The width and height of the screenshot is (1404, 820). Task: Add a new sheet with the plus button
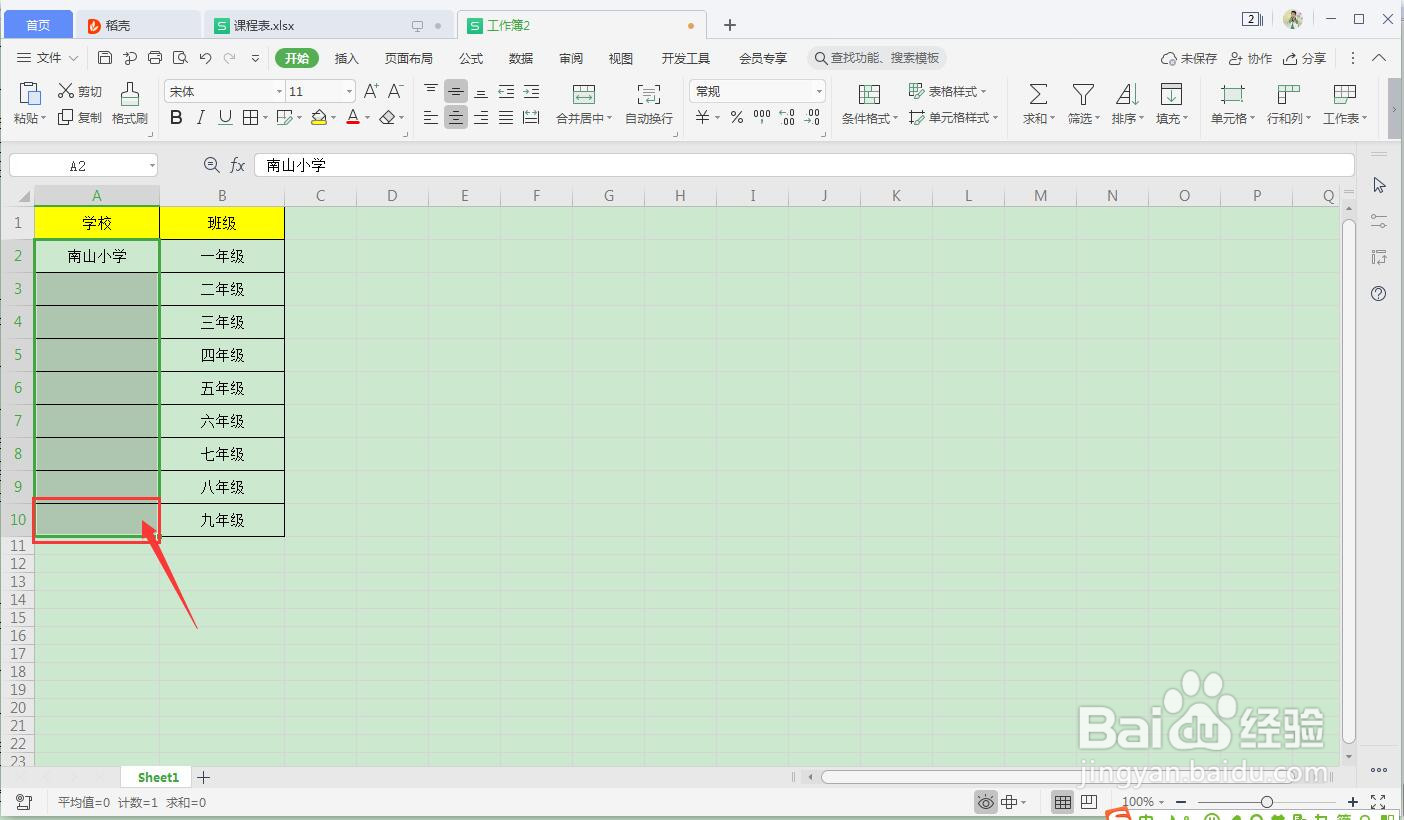(203, 776)
